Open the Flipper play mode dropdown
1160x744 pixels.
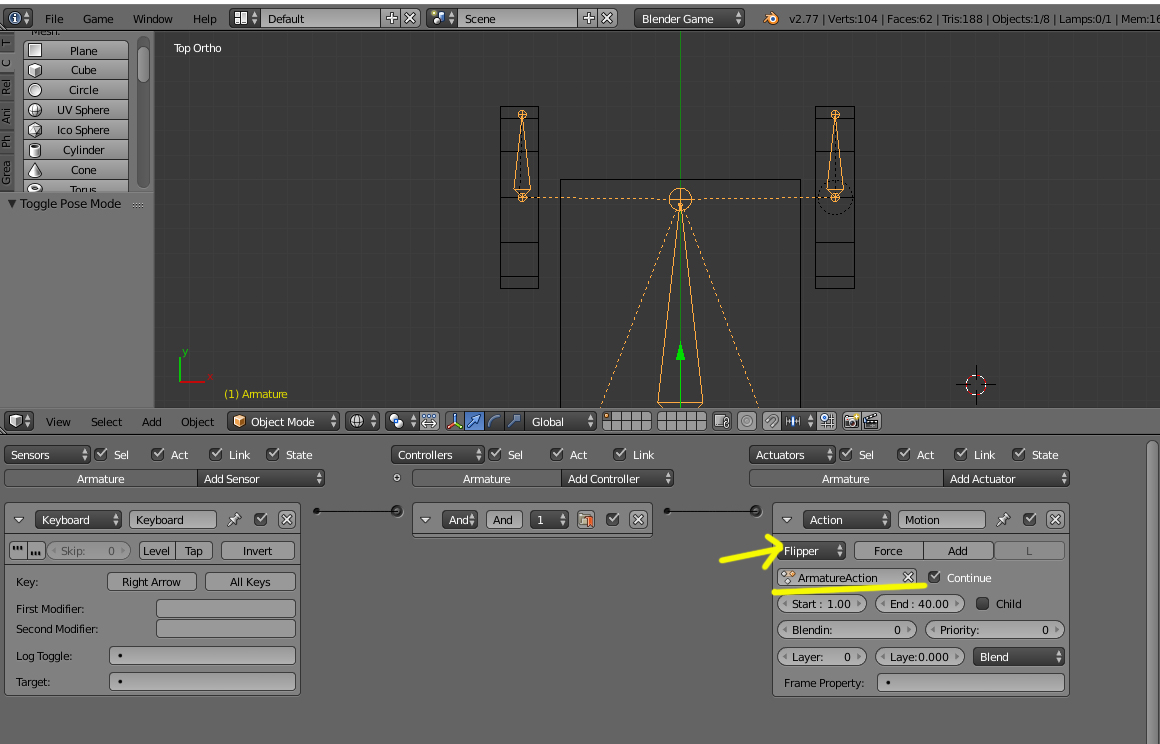coord(812,551)
